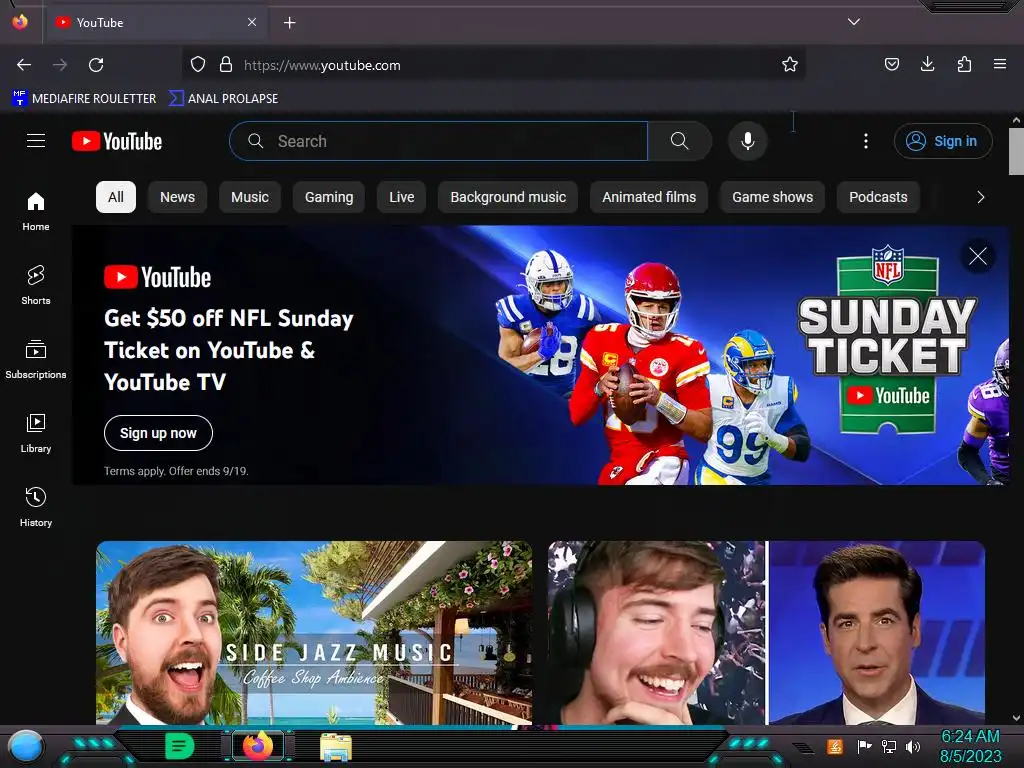Screen dimensions: 1024x768
Task: Open the video thumbnail with news anchor
Action: (x=766, y=632)
